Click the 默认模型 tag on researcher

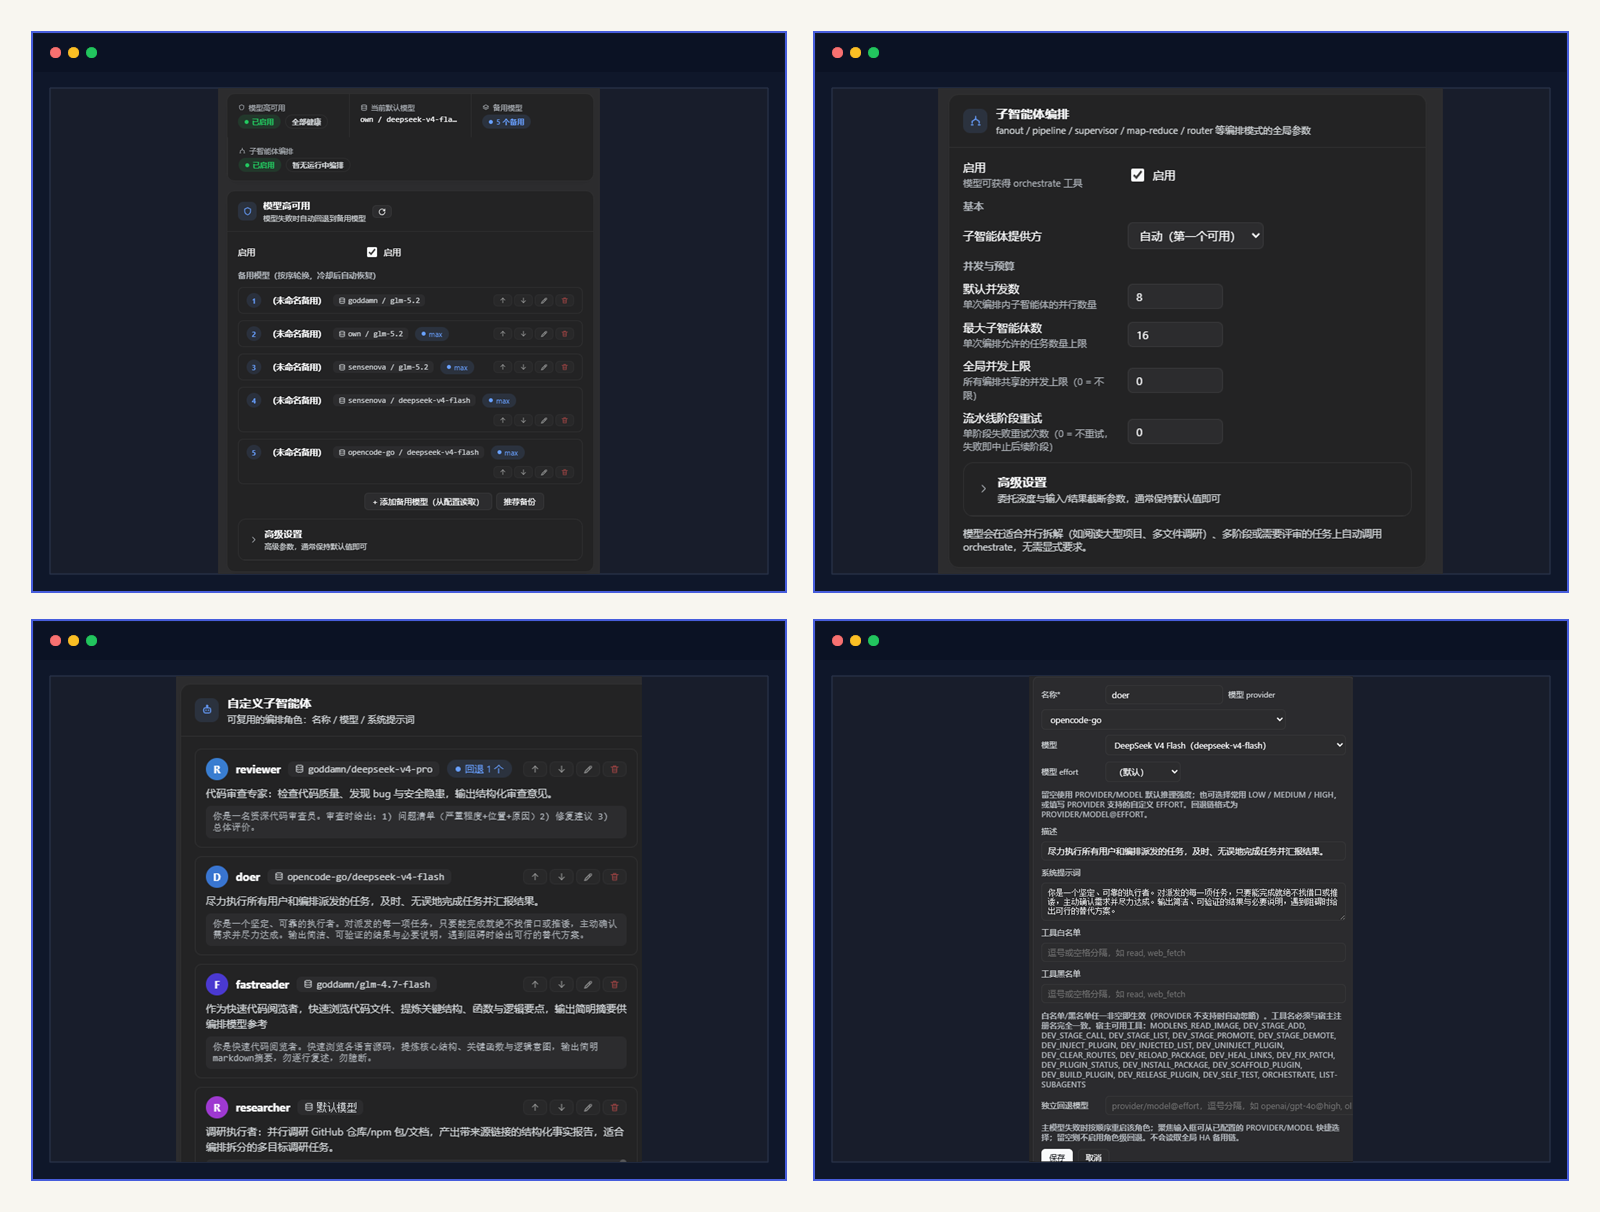[x=331, y=1108]
